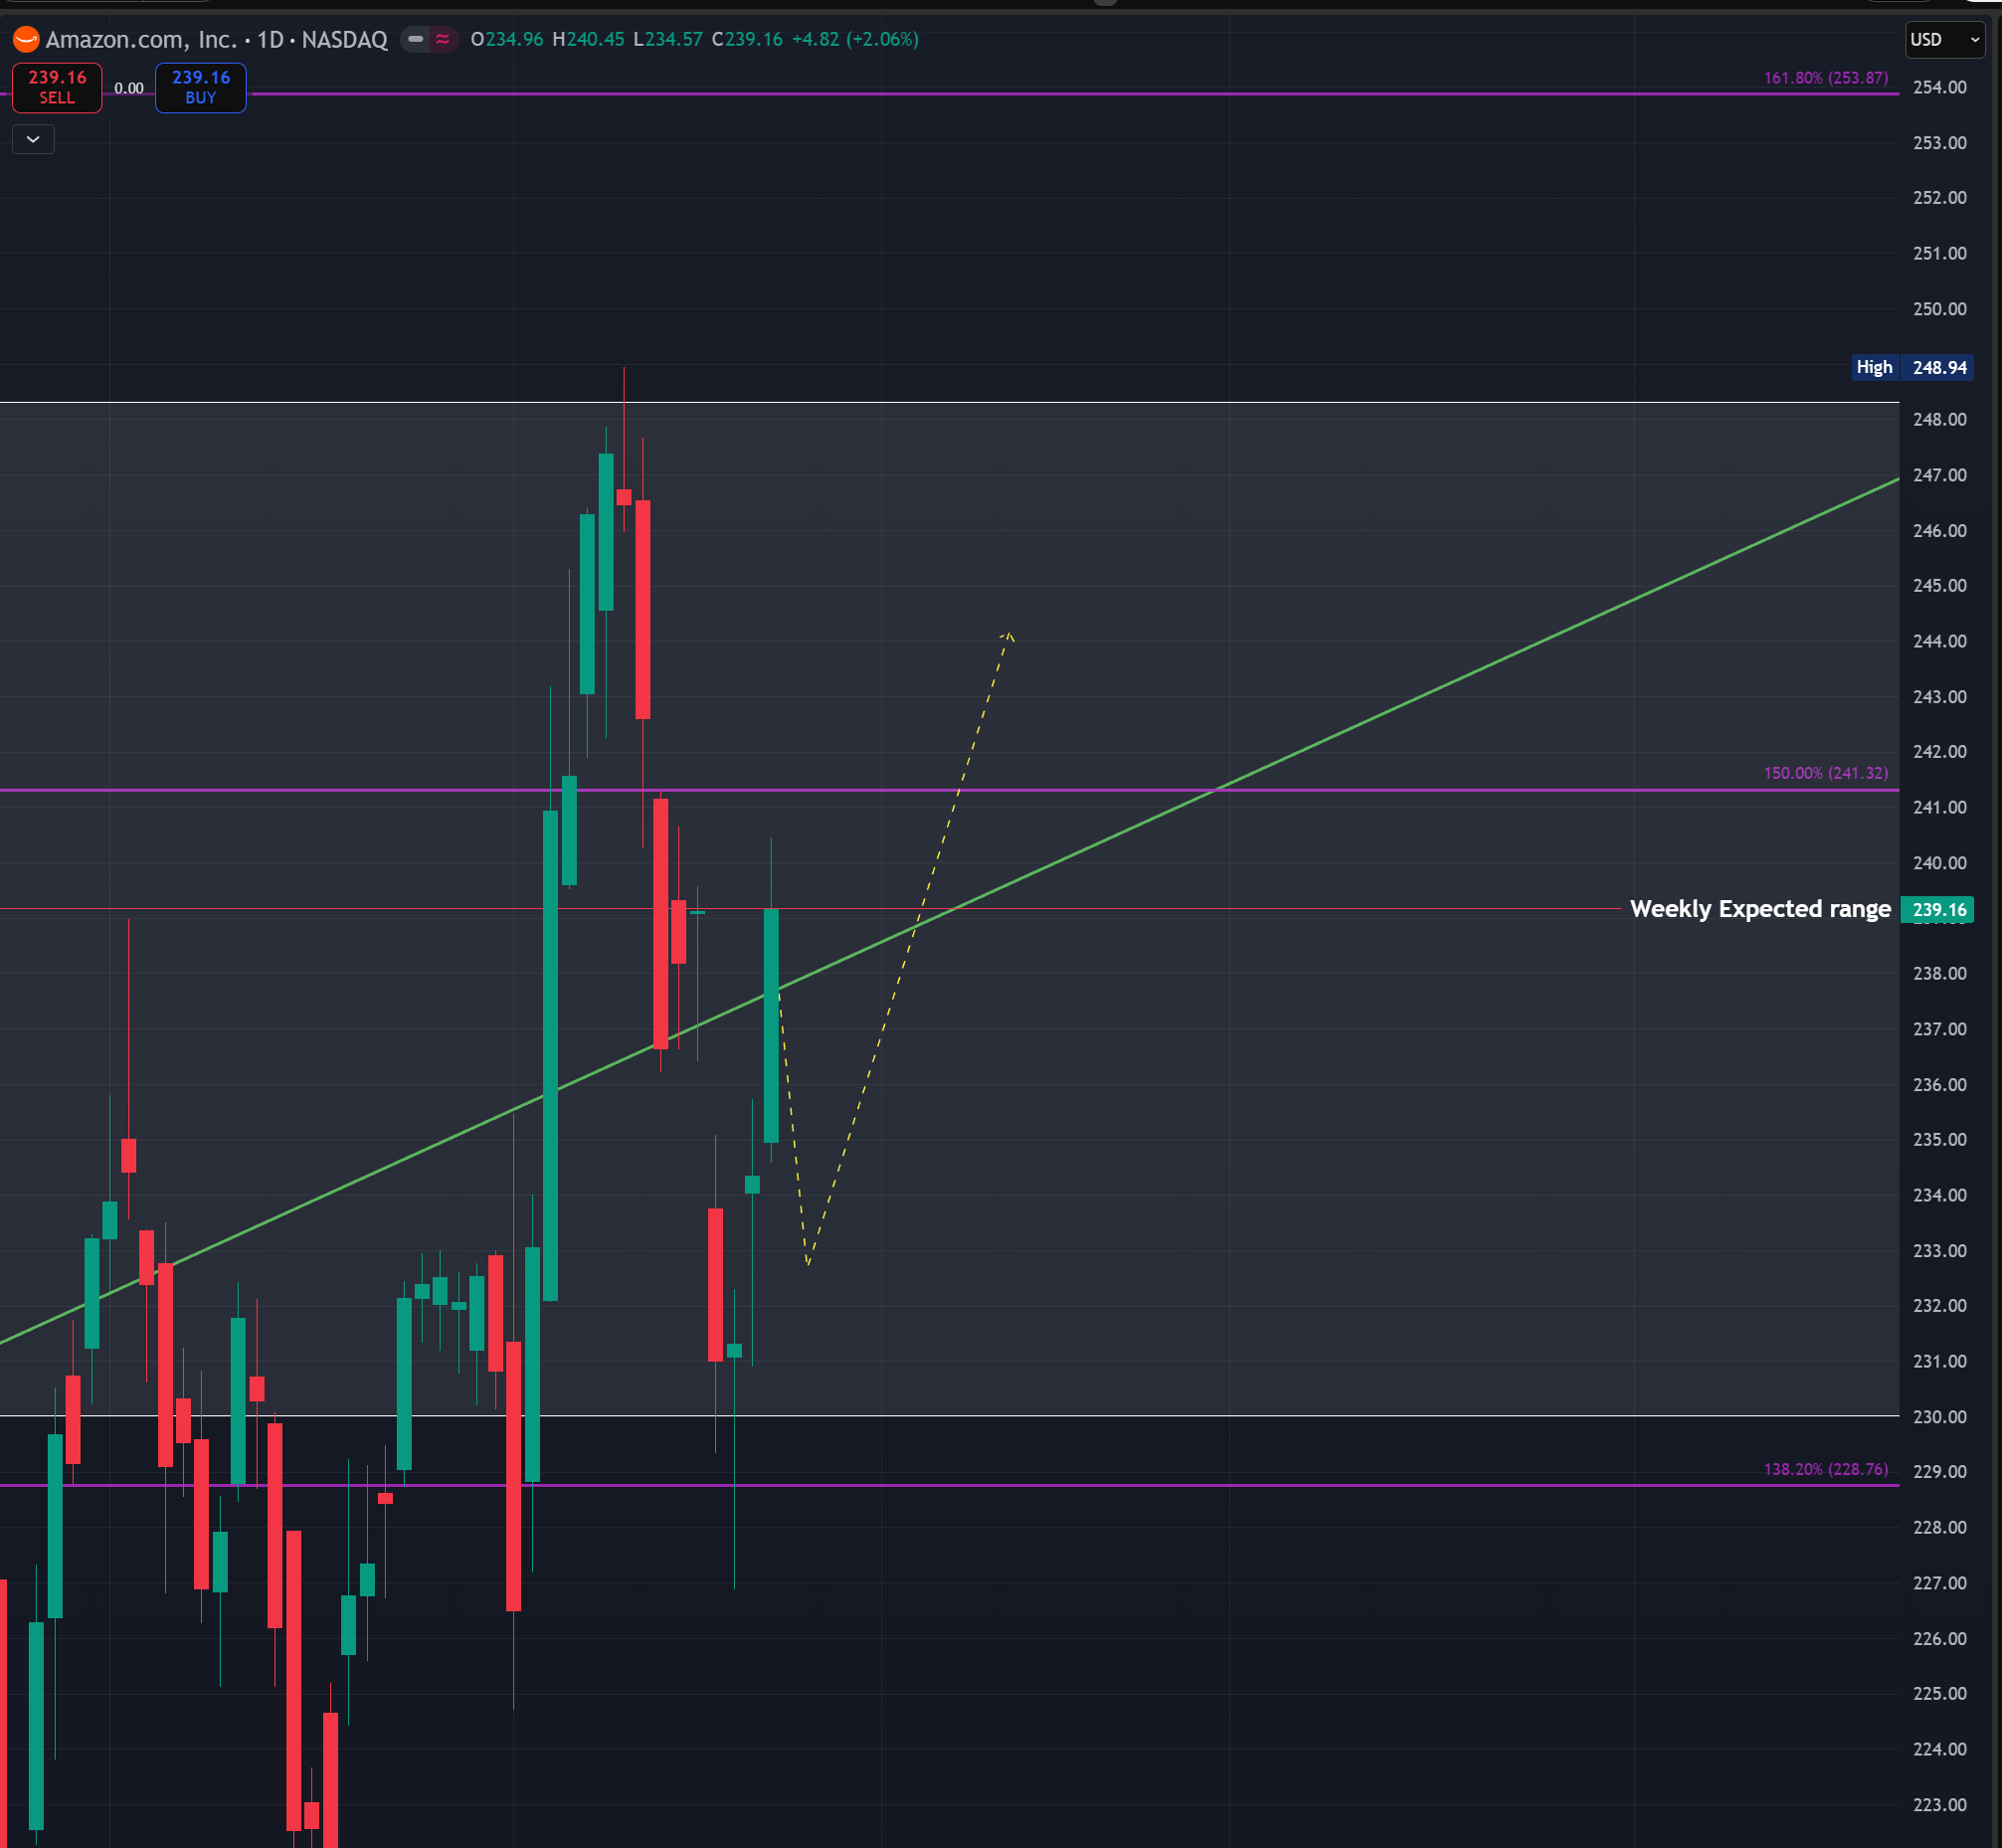Screen dimensions: 2002x1848
Task: Click the 161.80% (253.87) Fibonacci label
Action: [x=1825, y=78]
